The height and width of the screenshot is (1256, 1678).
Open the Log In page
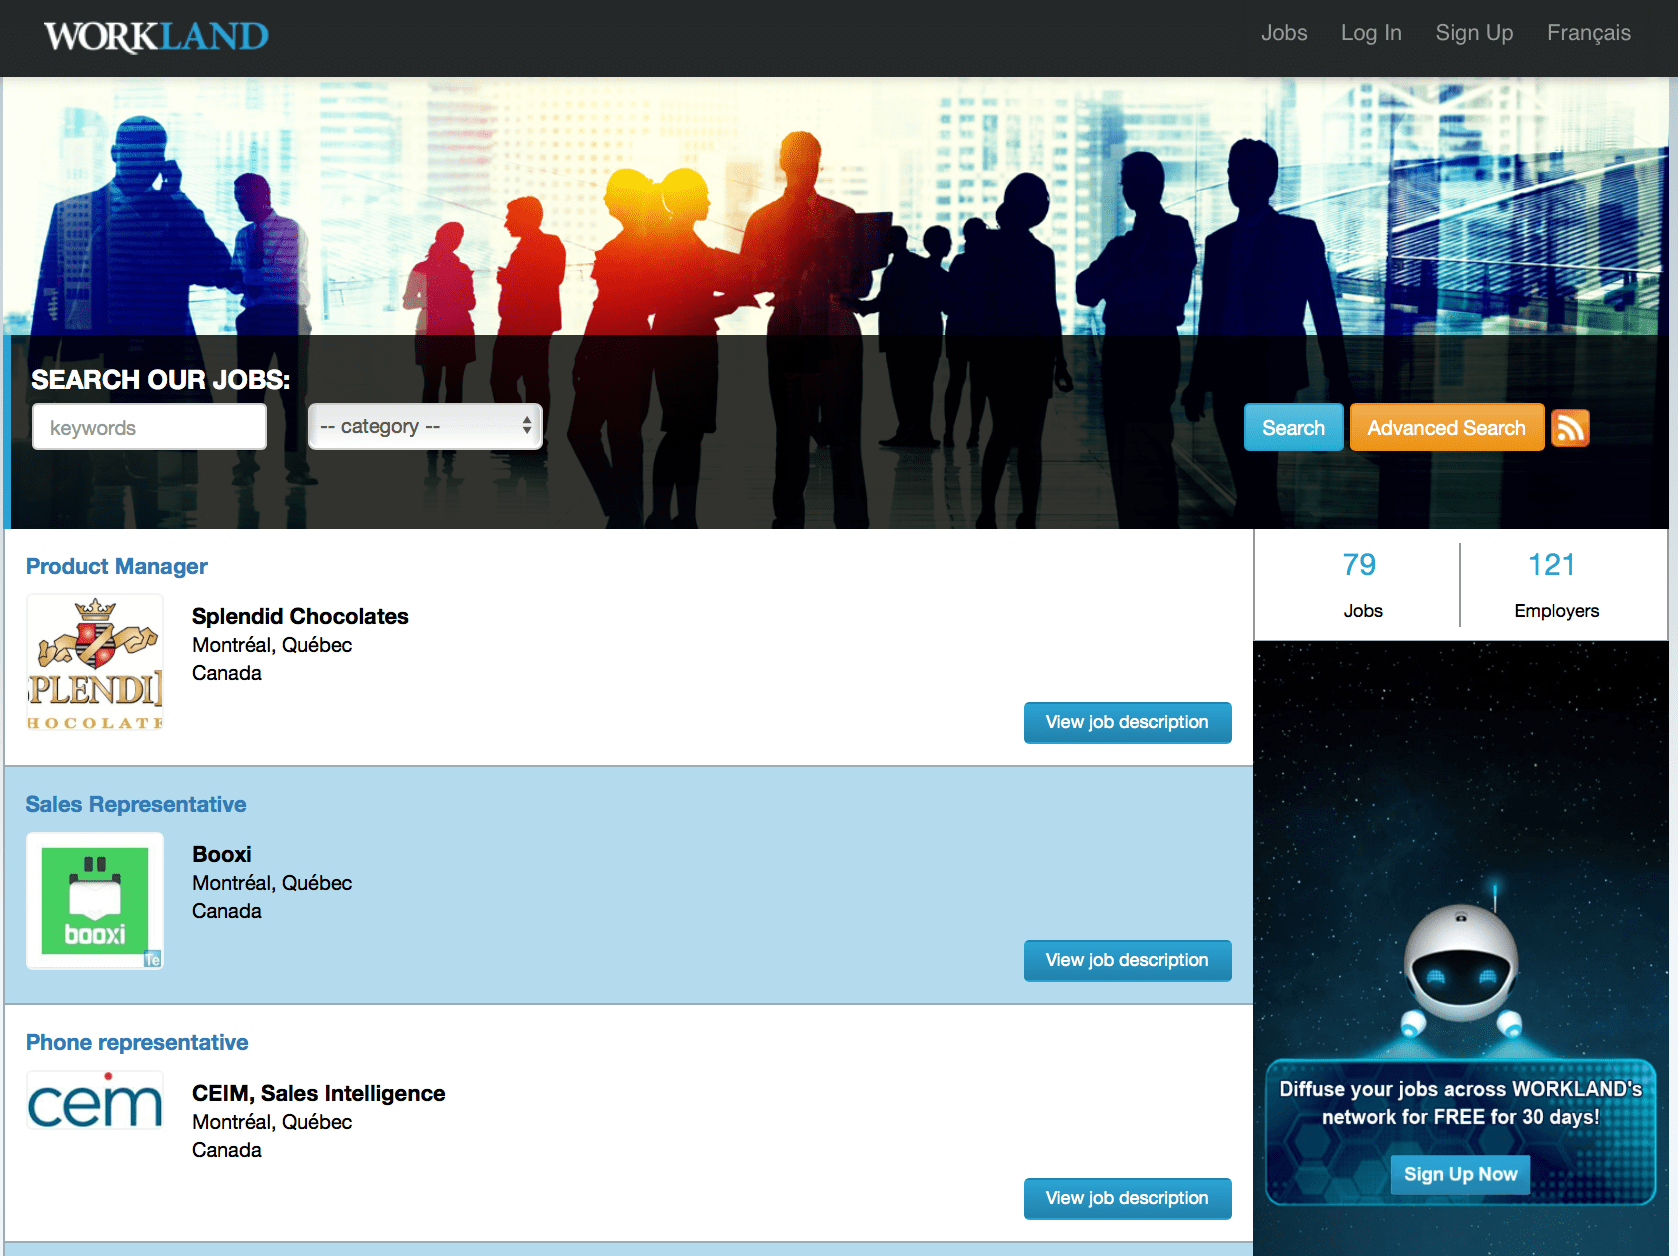pos(1371,33)
